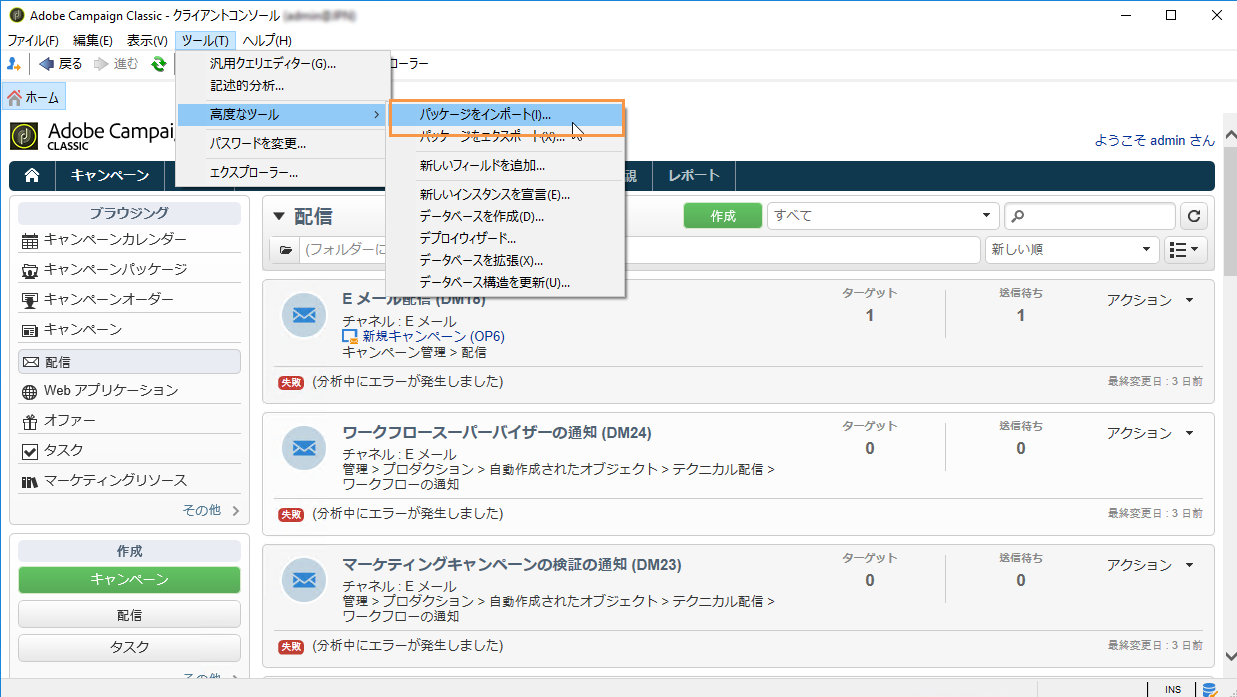This screenshot has height=697, width=1237.
Task: Open アクション dropdown for DM23
Action: [x=1150, y=565]
